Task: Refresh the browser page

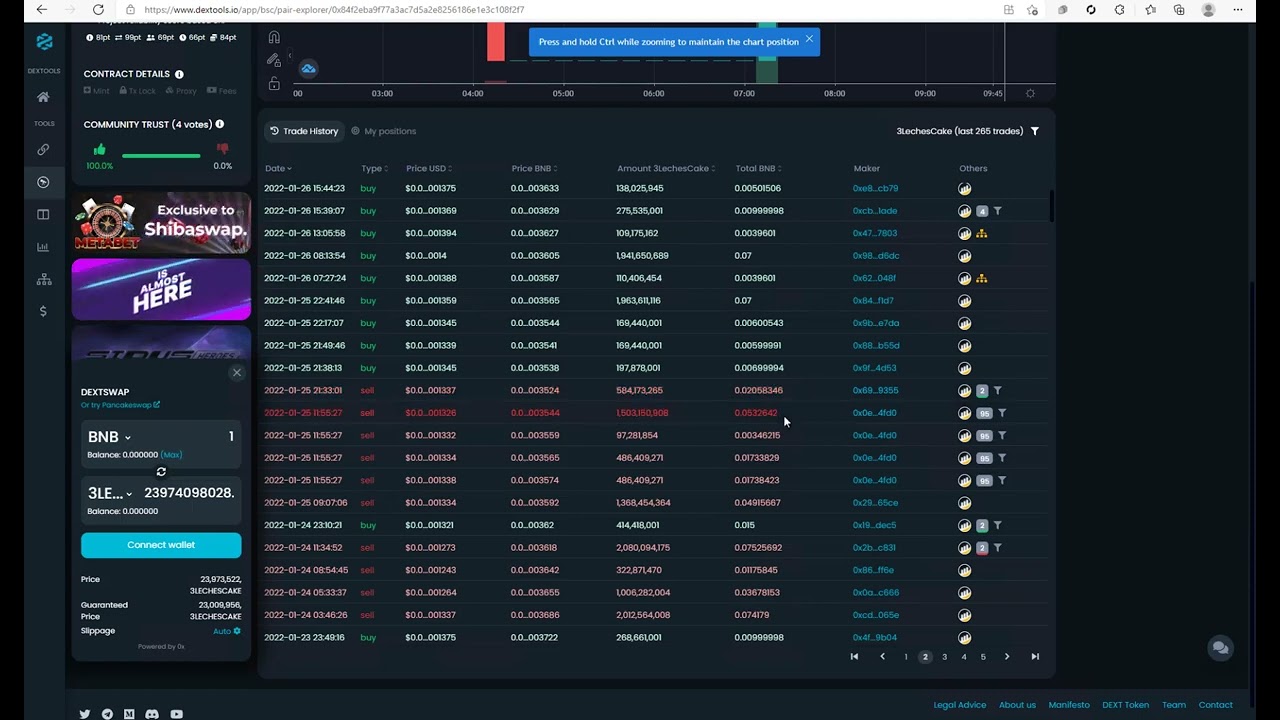Action: coord(98,10)
